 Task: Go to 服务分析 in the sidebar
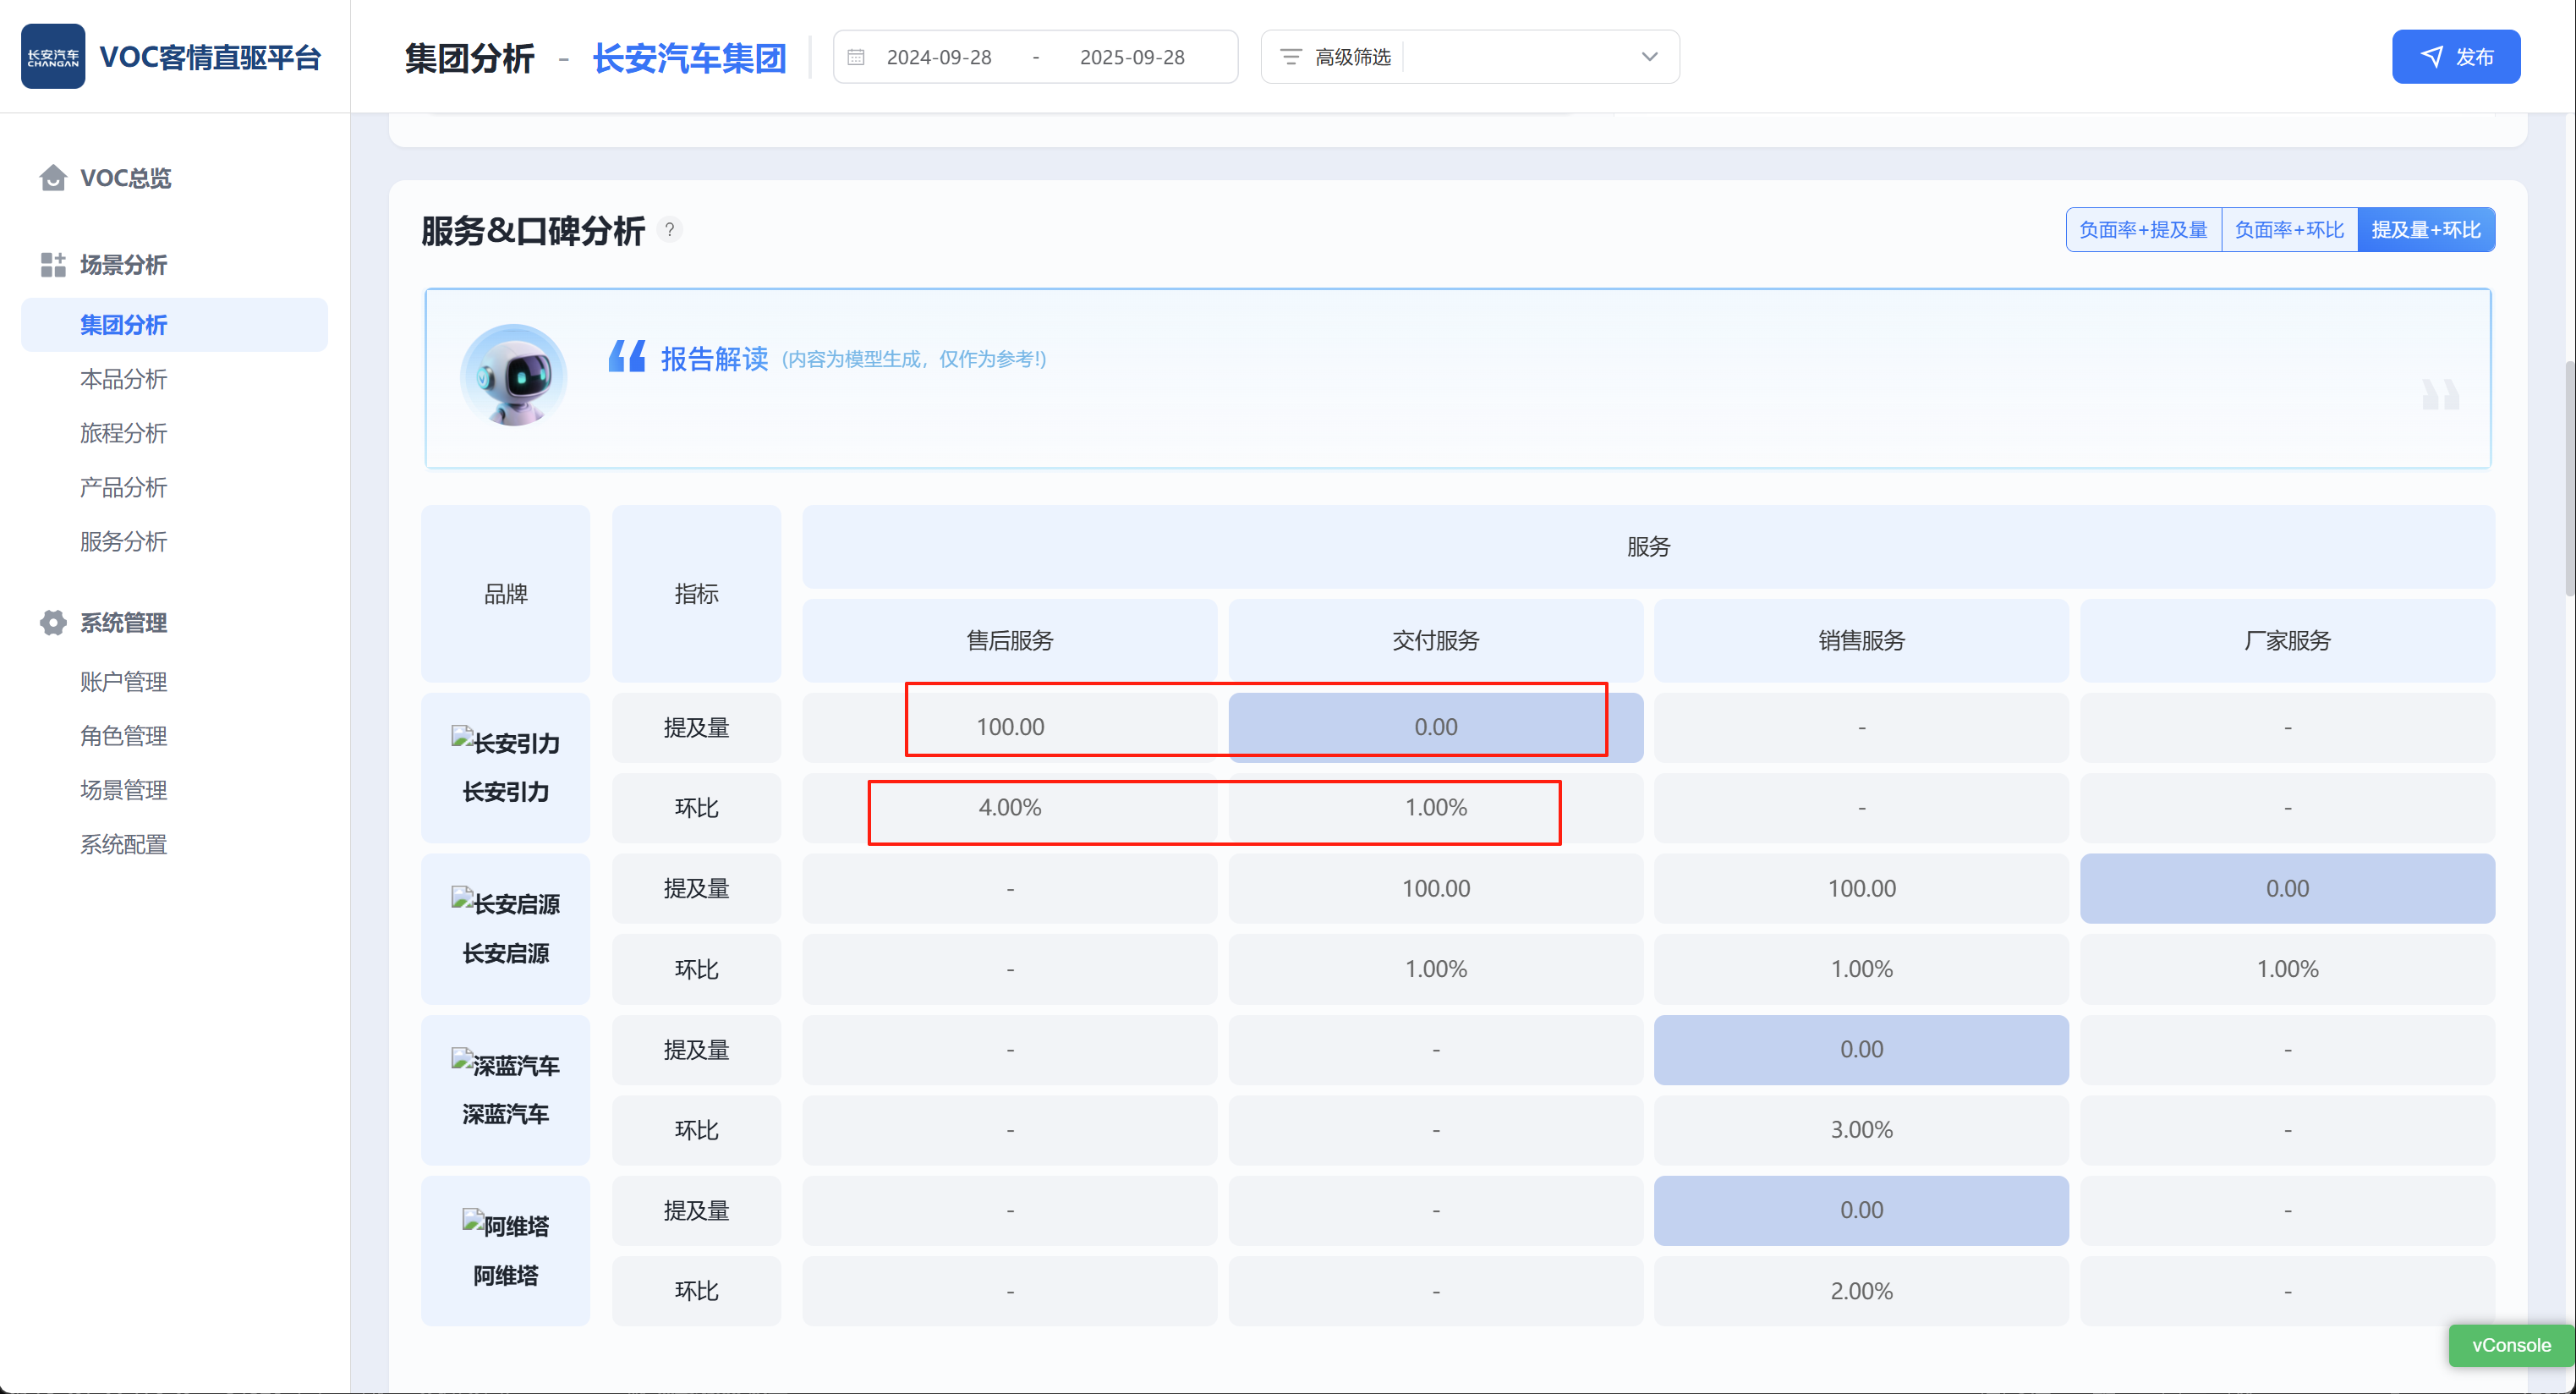pyautogui.click(x=124, y=541)
